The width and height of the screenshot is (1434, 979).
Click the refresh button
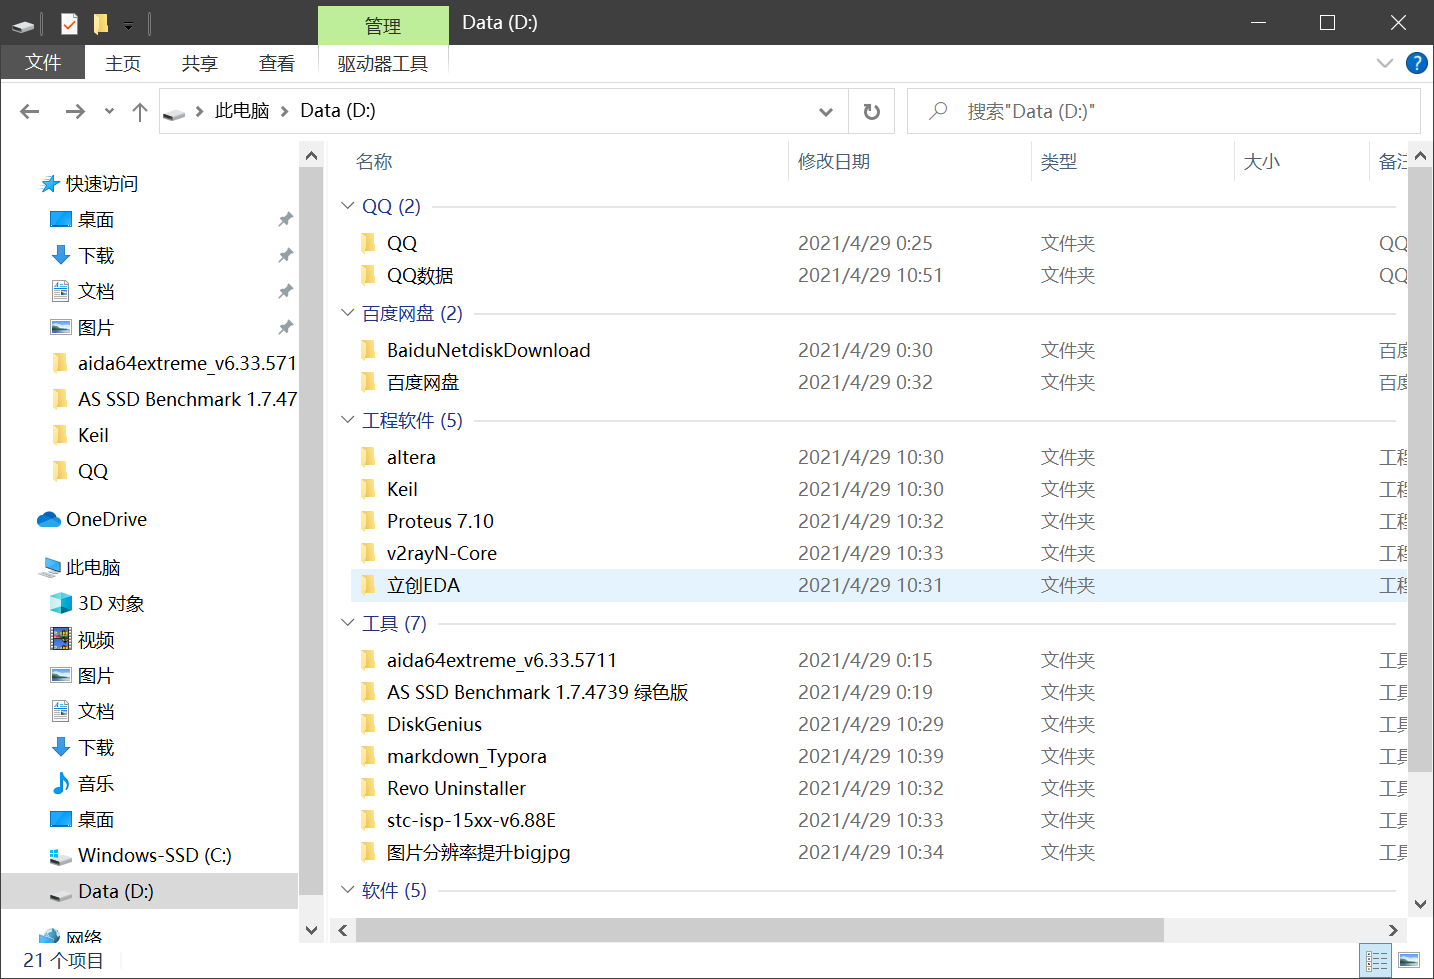(872, 111)
